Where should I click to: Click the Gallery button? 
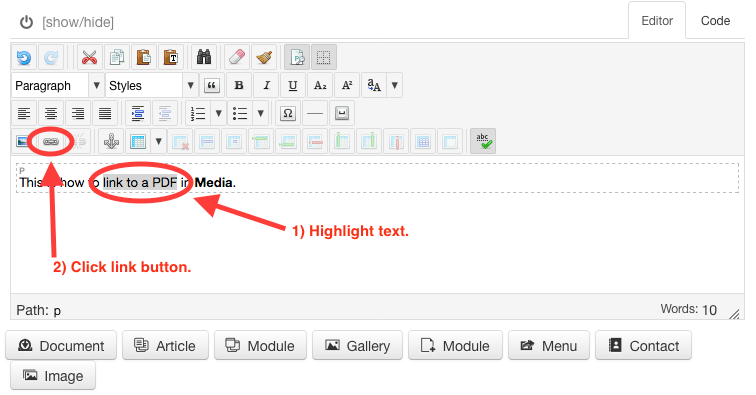[x=357, y=345]
